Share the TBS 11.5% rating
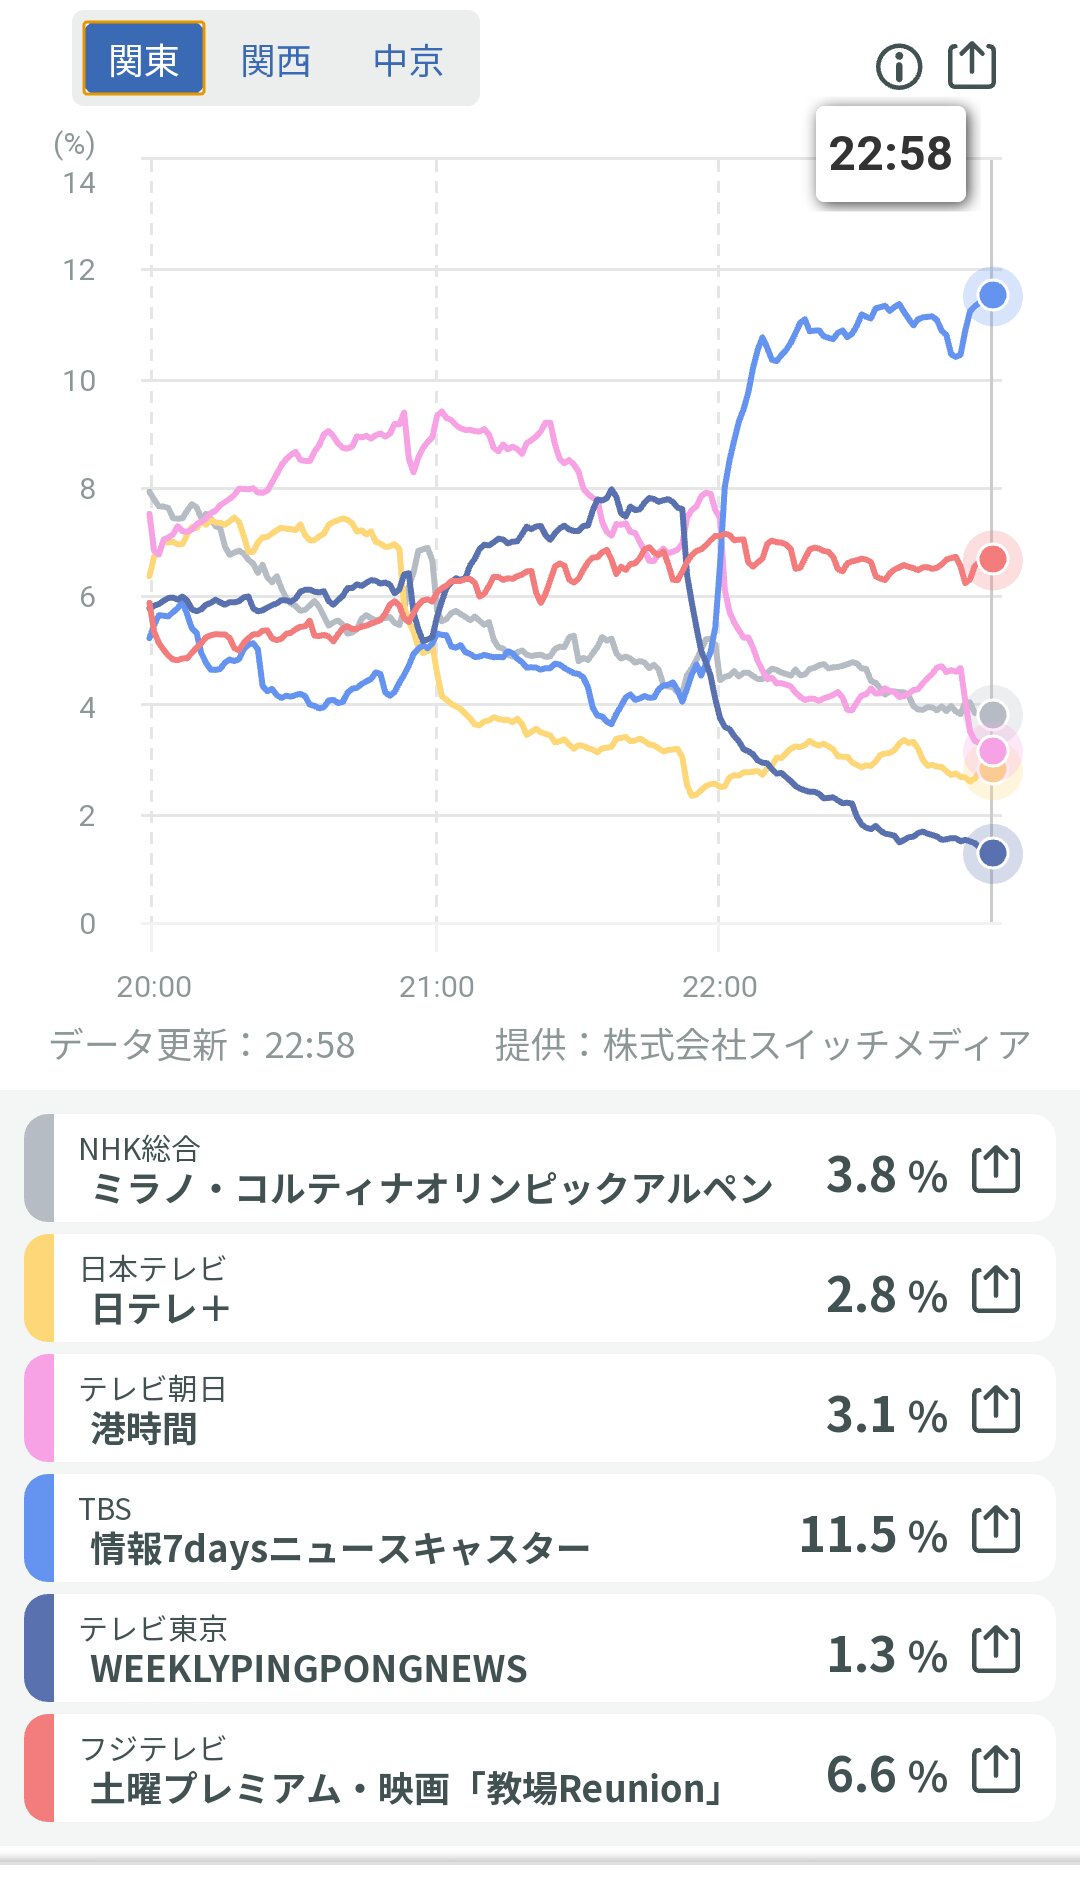 [x=996, y=1529]
